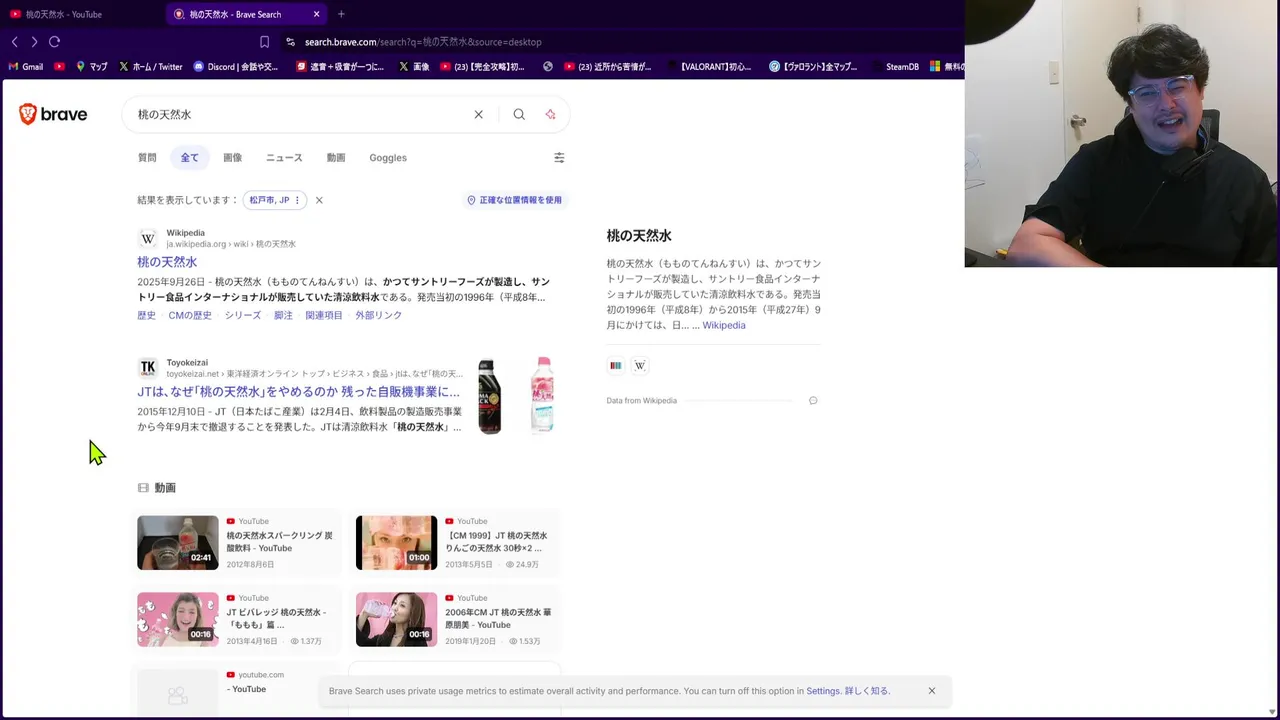Click the feedback speech bubble in the info panel
Screen dimensions: 1280x720
[x=813, y=400]
